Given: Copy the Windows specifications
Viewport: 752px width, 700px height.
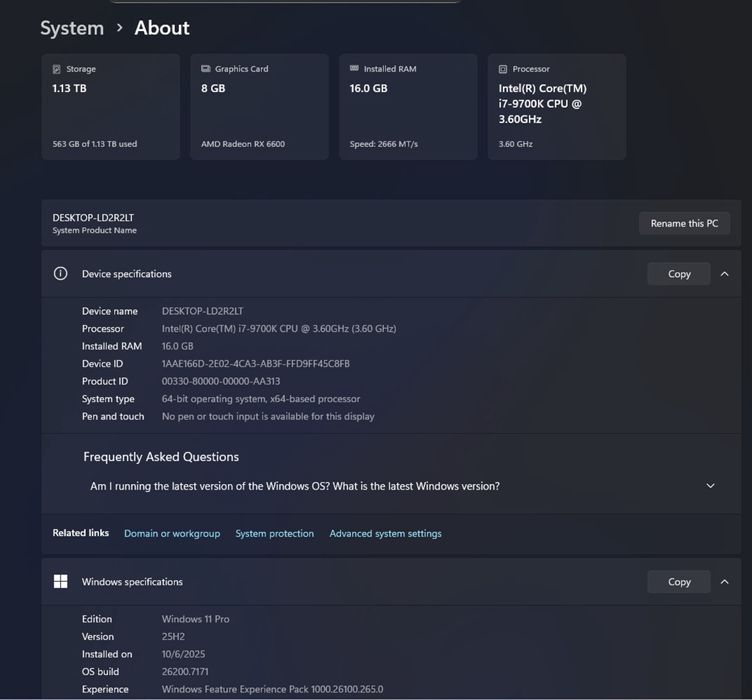Looking at the screenshot, I should [x=679, y=582].
